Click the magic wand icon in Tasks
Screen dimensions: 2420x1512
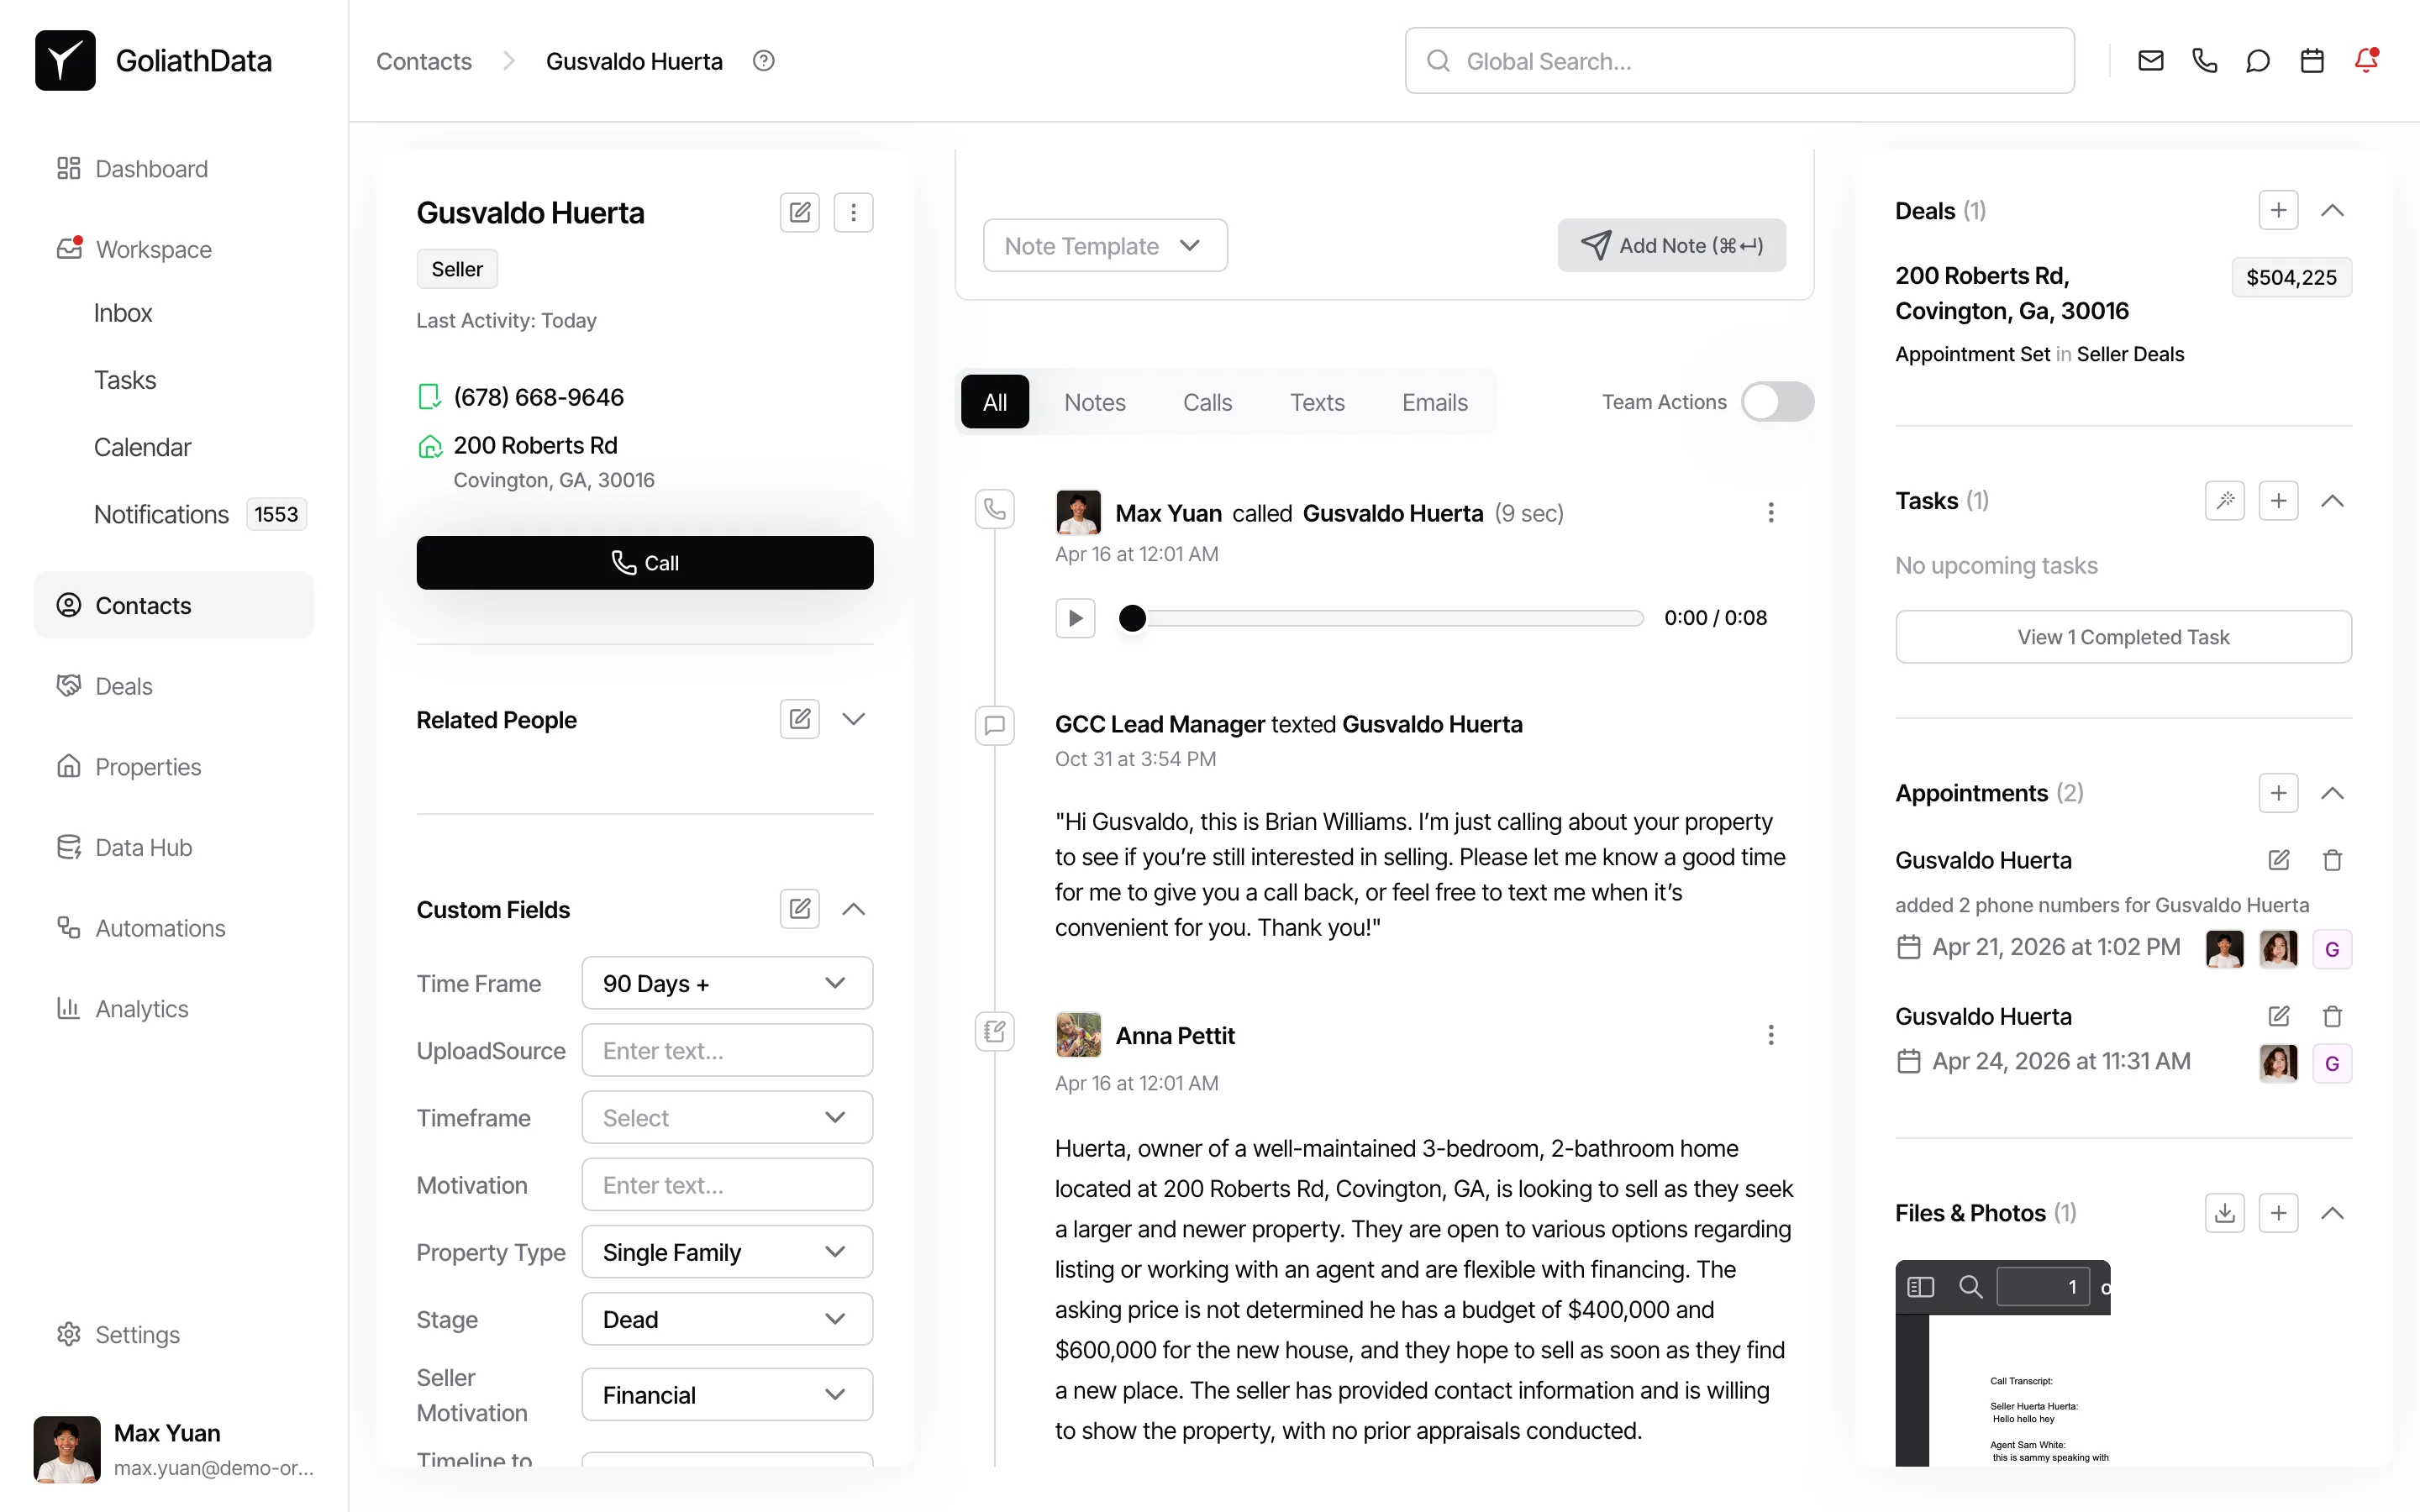point(2224,501)
